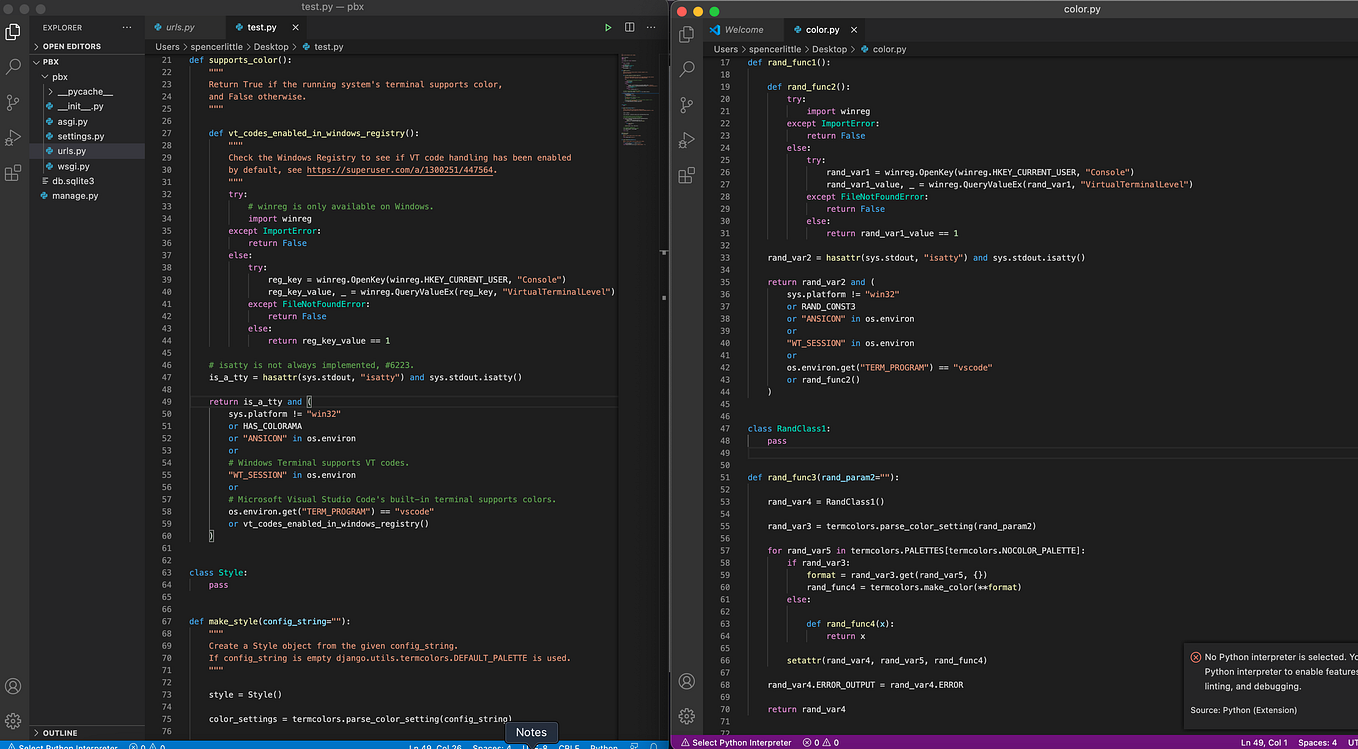
Task: Open Run and Debug in color.py window
Action: coord(687,140)
